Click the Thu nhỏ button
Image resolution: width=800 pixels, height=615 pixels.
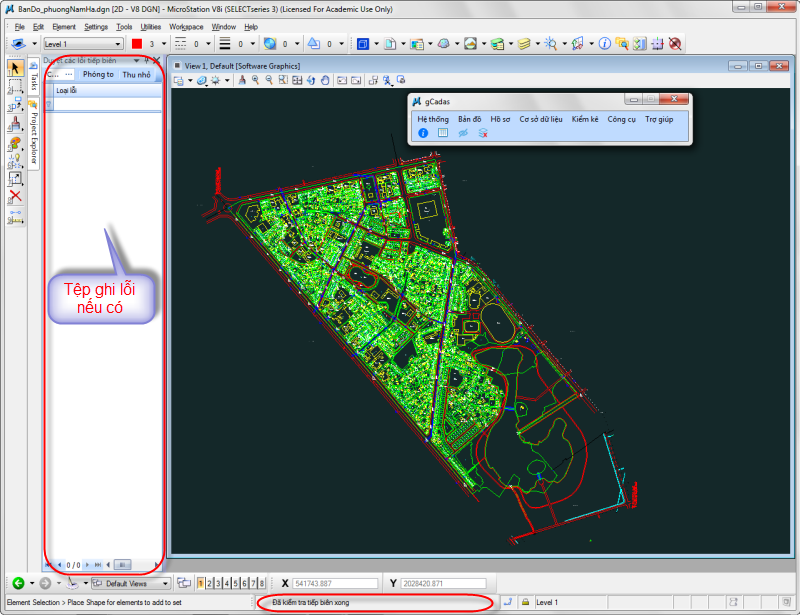(x=136, y=75)
